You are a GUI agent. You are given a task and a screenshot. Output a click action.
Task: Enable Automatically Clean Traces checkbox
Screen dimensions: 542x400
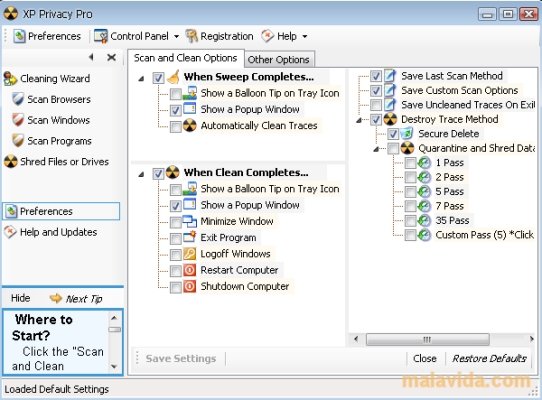click(x=176, y=127)
